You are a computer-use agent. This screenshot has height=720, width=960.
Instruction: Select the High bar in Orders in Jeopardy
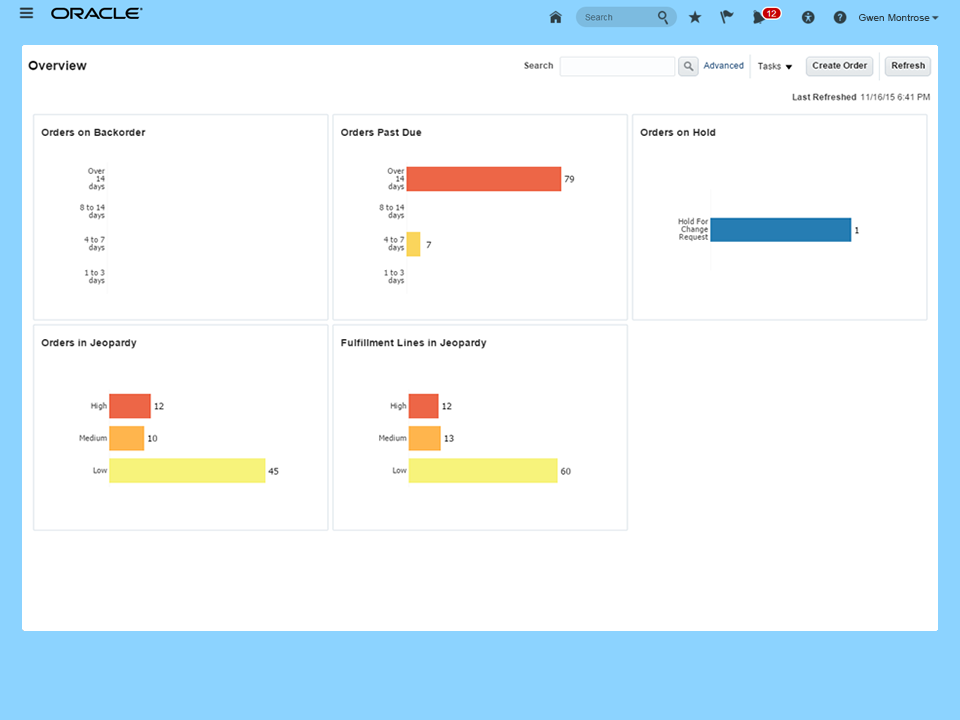130,406
